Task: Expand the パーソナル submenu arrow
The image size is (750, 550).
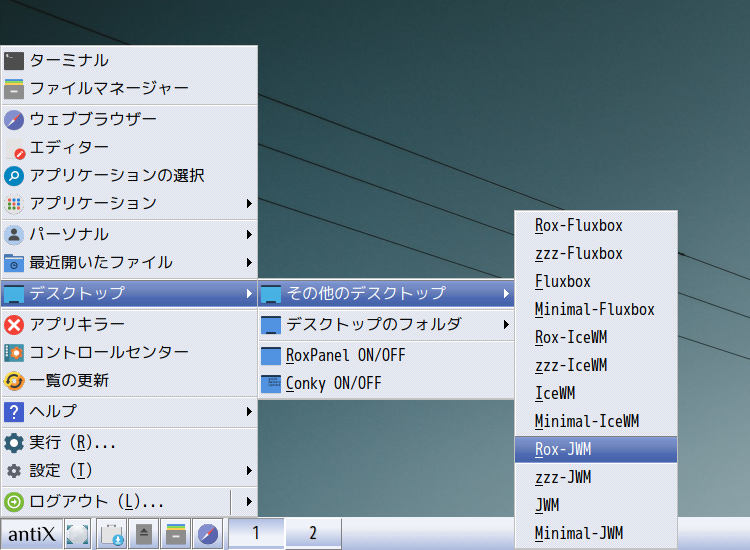Action: point(249,234)
